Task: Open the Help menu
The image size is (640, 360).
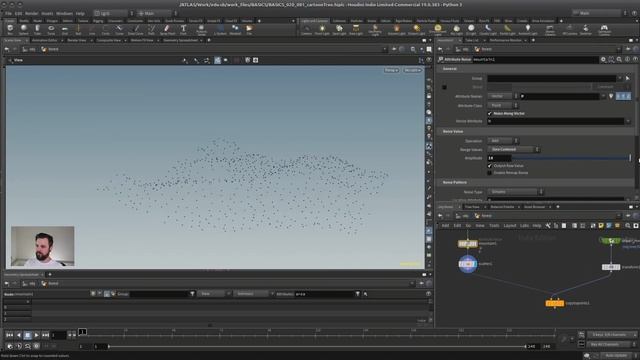Action: pos(80,13)
